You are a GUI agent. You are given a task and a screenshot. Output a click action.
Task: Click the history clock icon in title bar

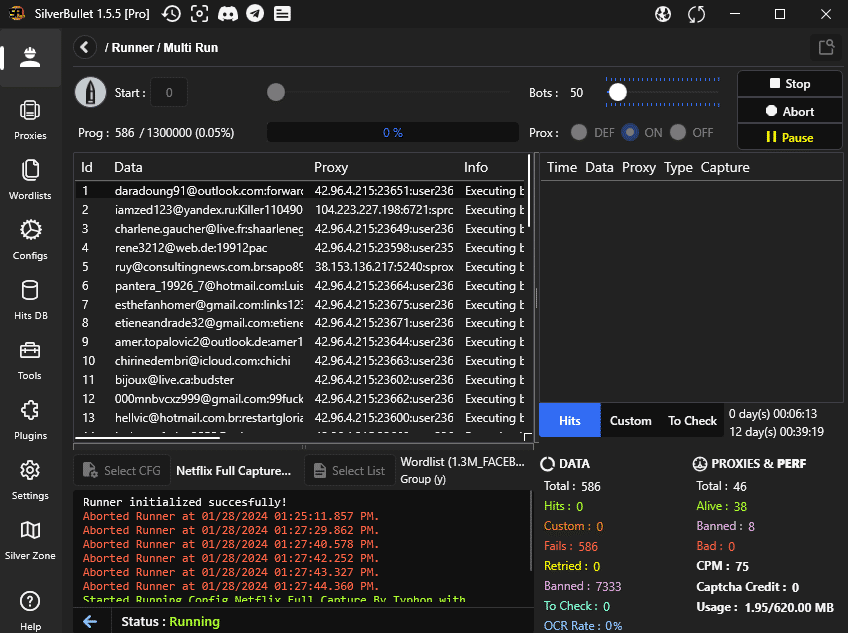pos(172,14)
